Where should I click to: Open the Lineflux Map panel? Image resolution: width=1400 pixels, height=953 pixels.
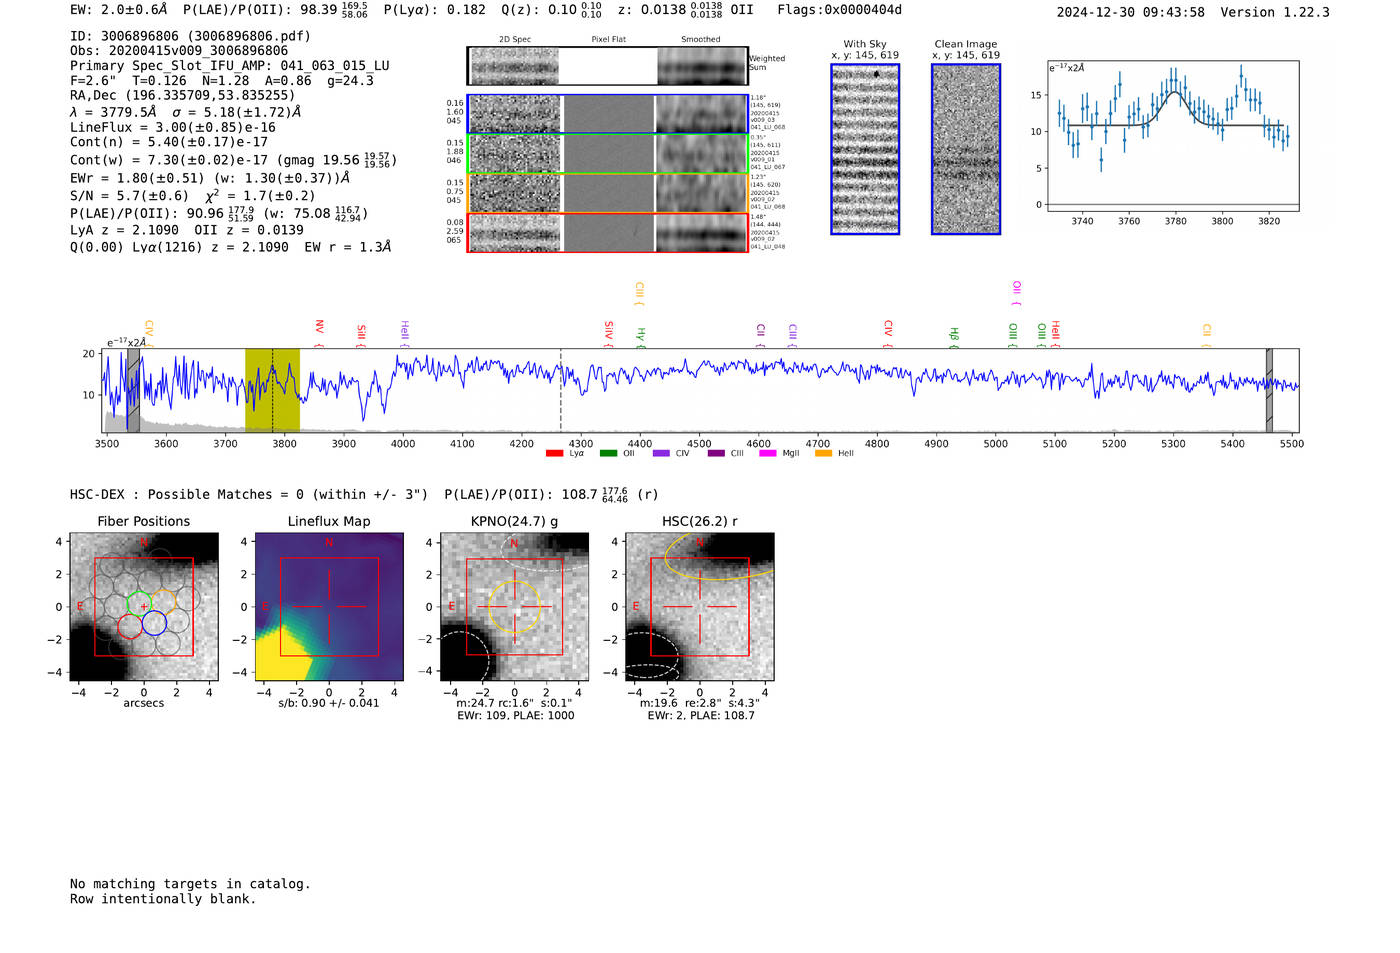[x=329, y=607]
